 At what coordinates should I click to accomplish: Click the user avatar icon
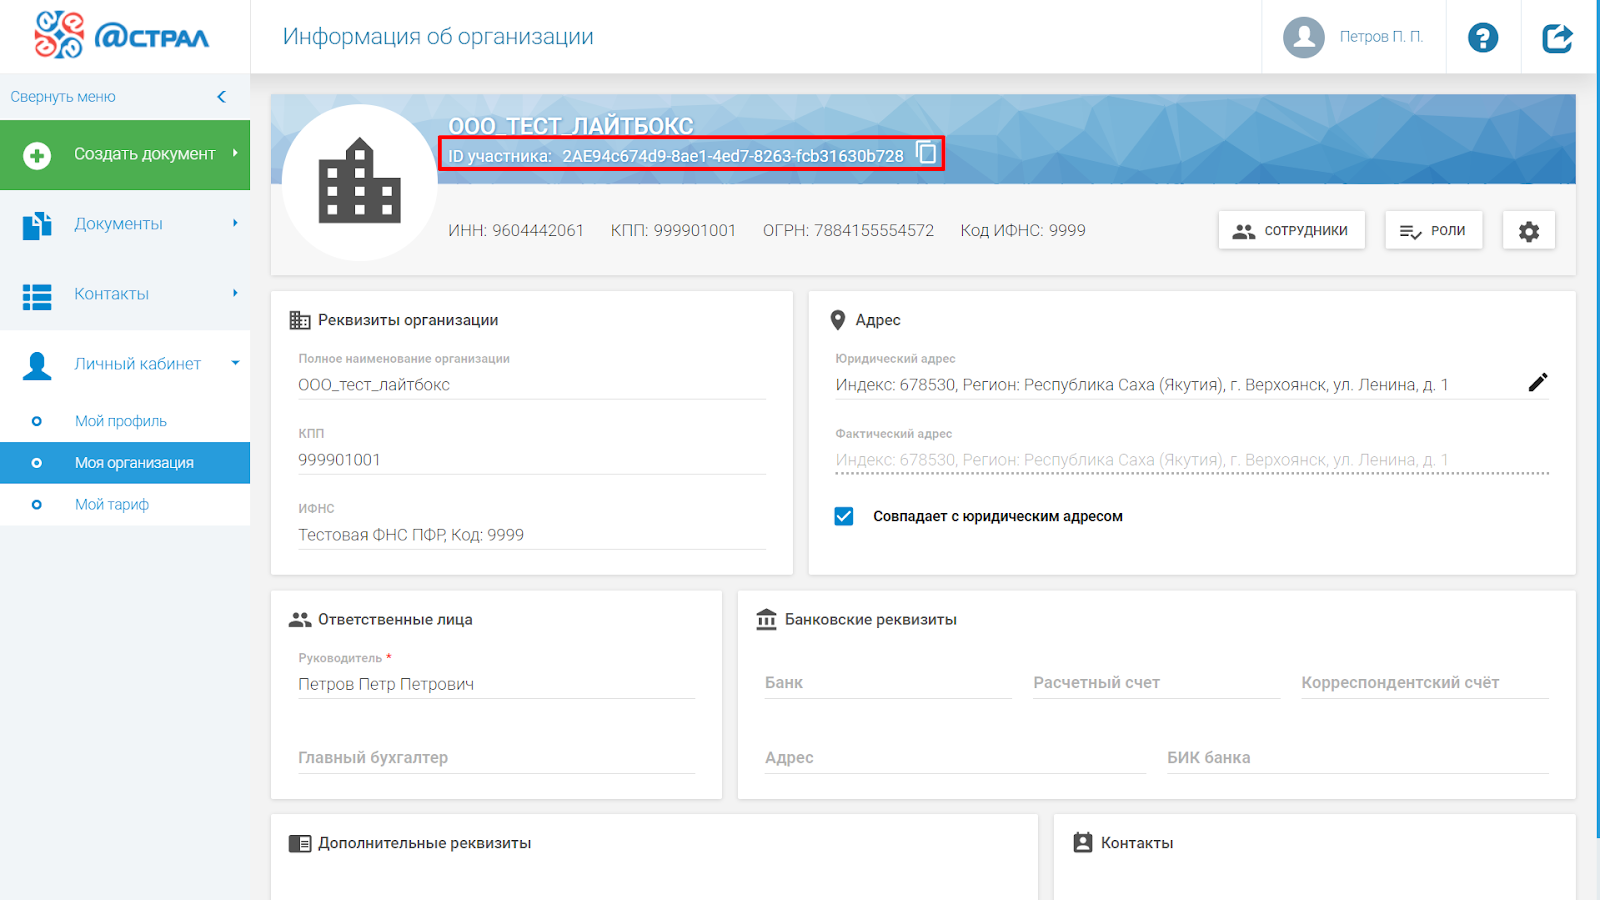point(1304,37)
